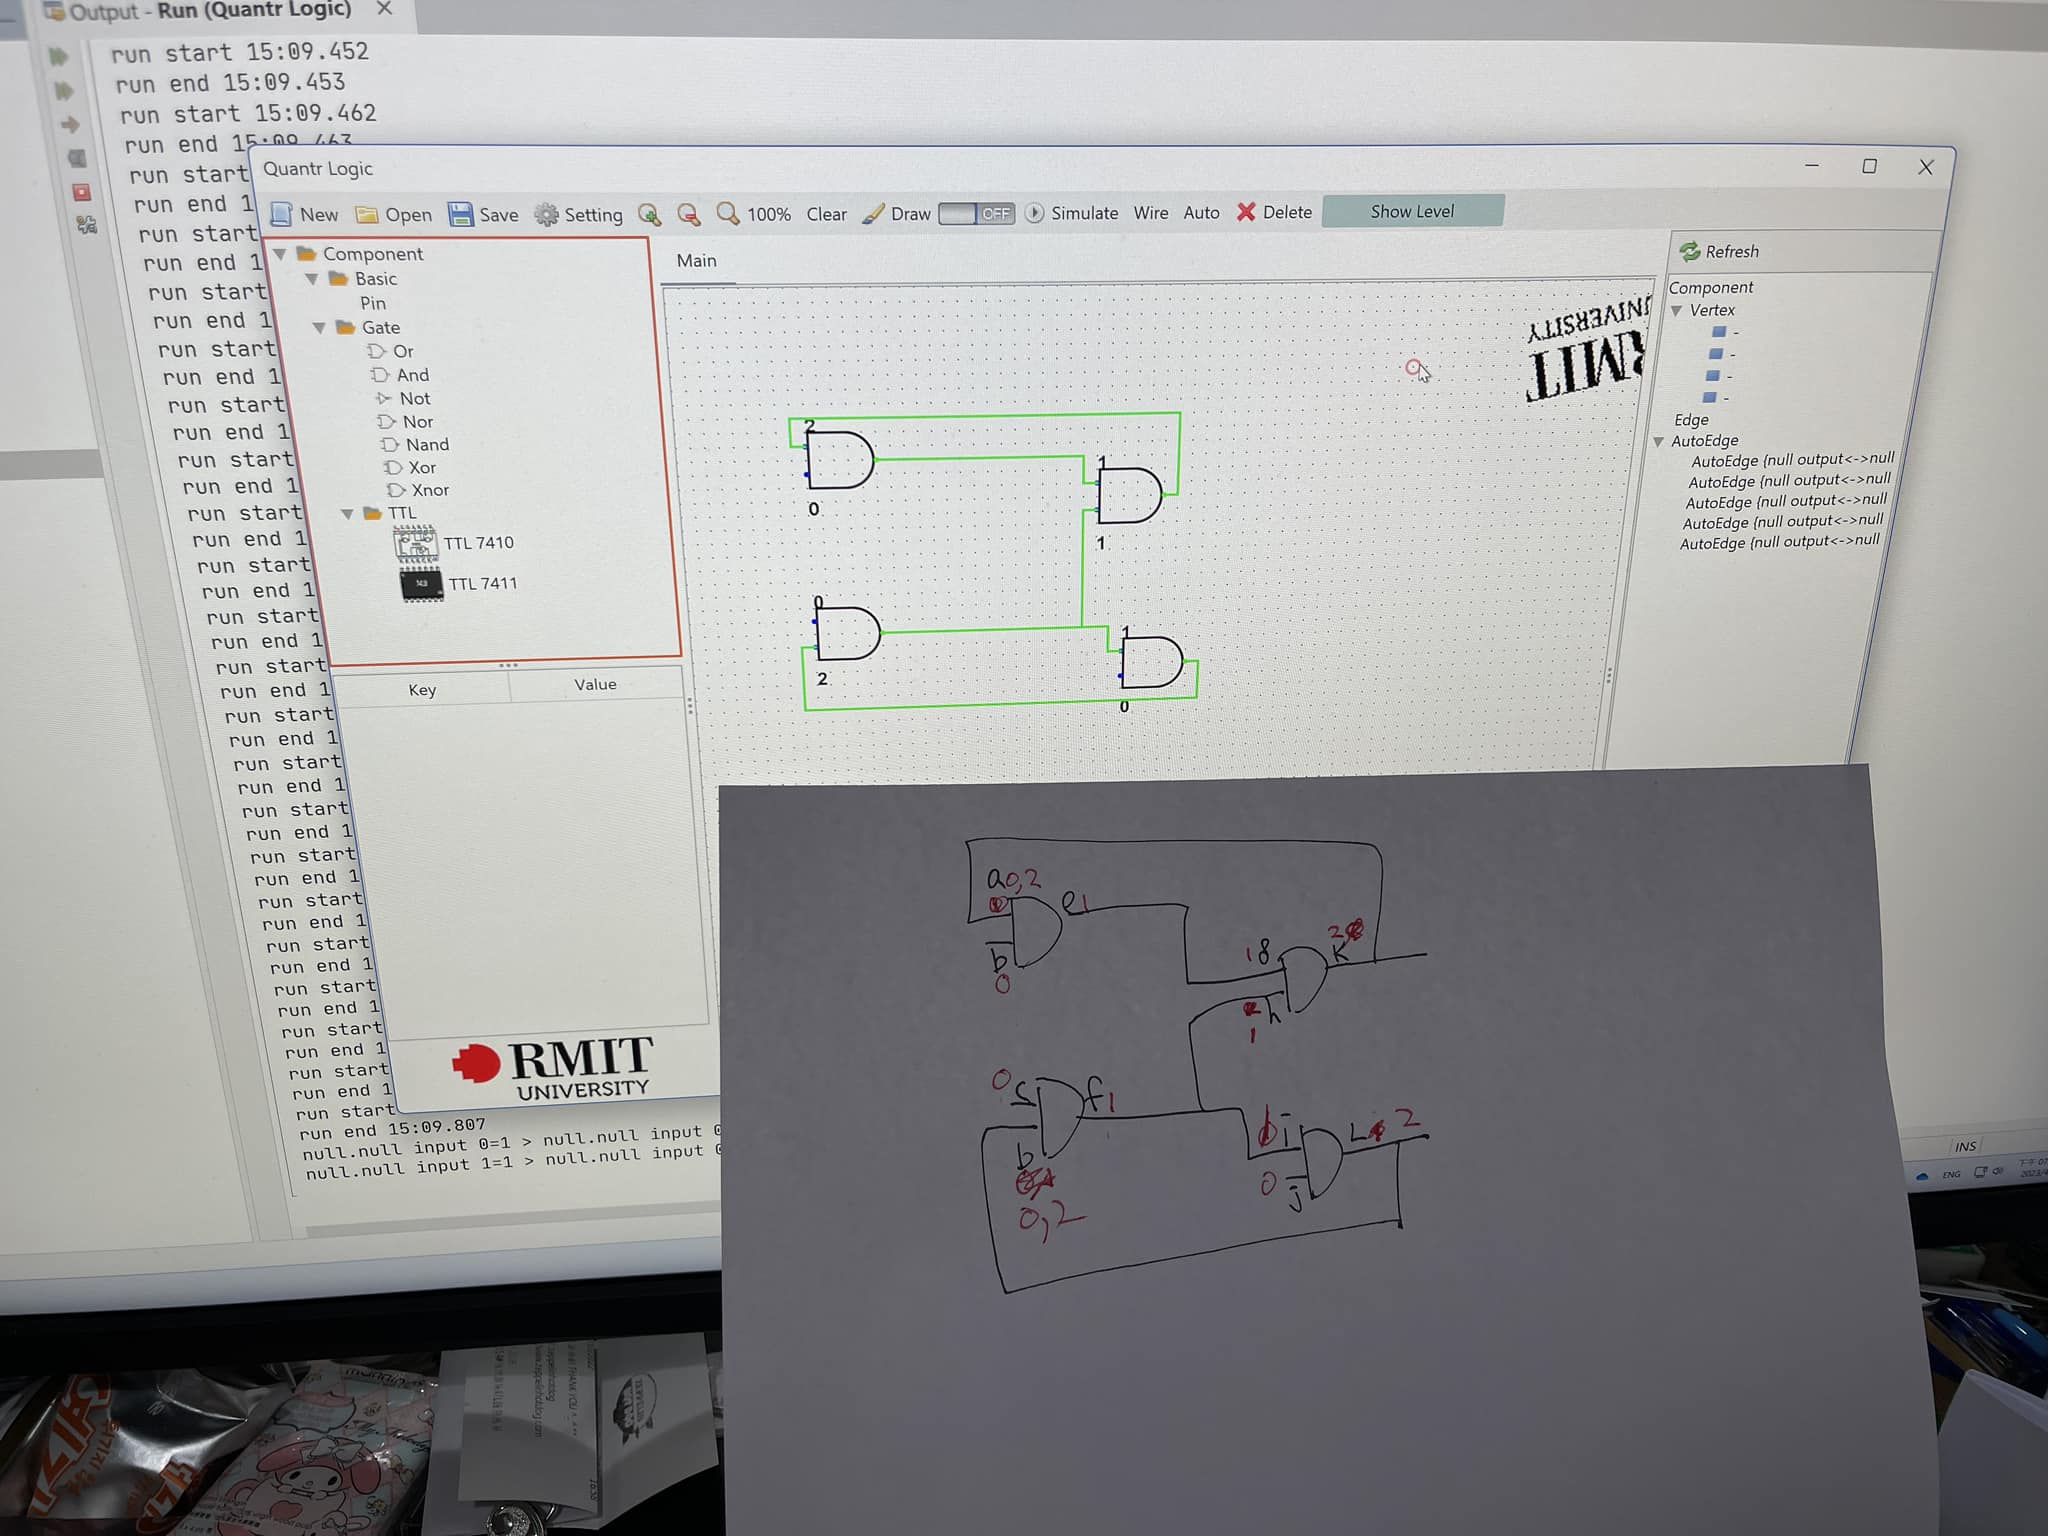This screenshot has width=2048, height=1536.
Task: Click the top green run arrow in Output sidebar
Action: click(59, 57)
